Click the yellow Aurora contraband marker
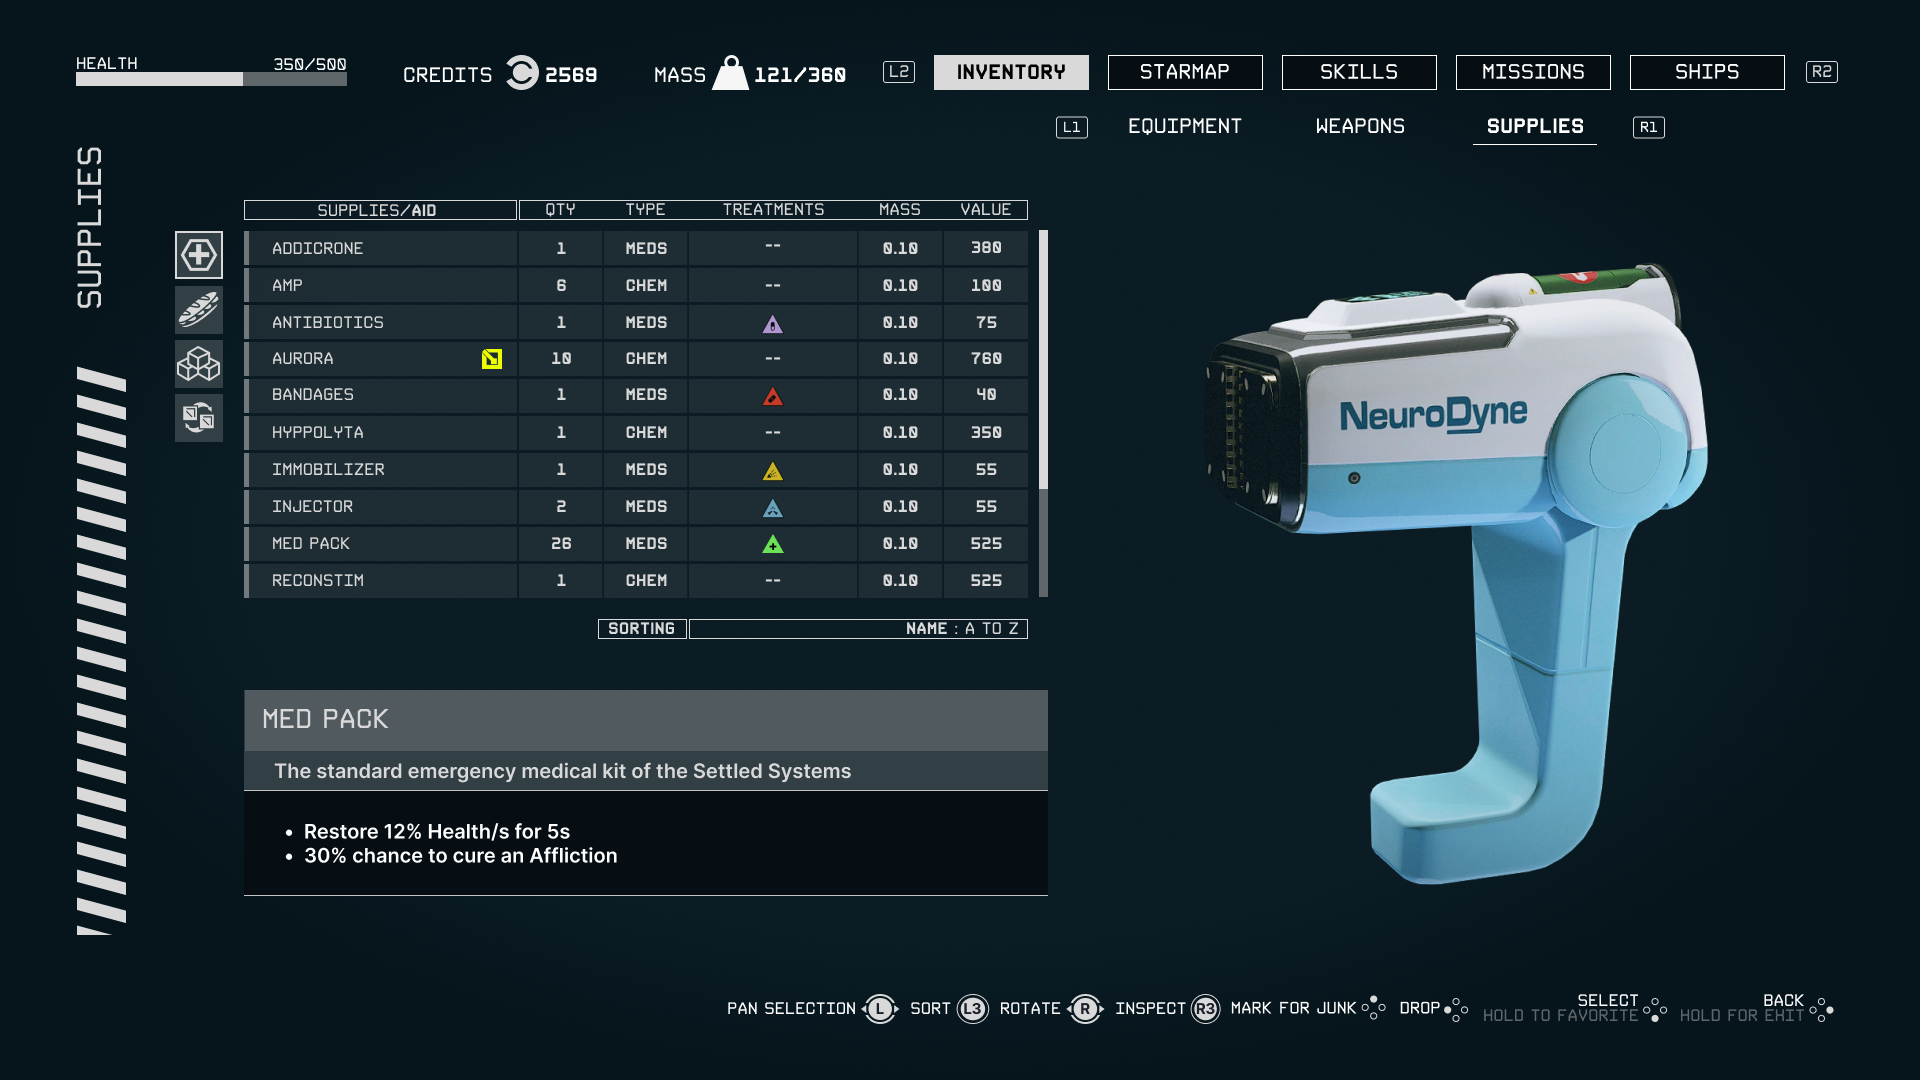 point(491,359)
